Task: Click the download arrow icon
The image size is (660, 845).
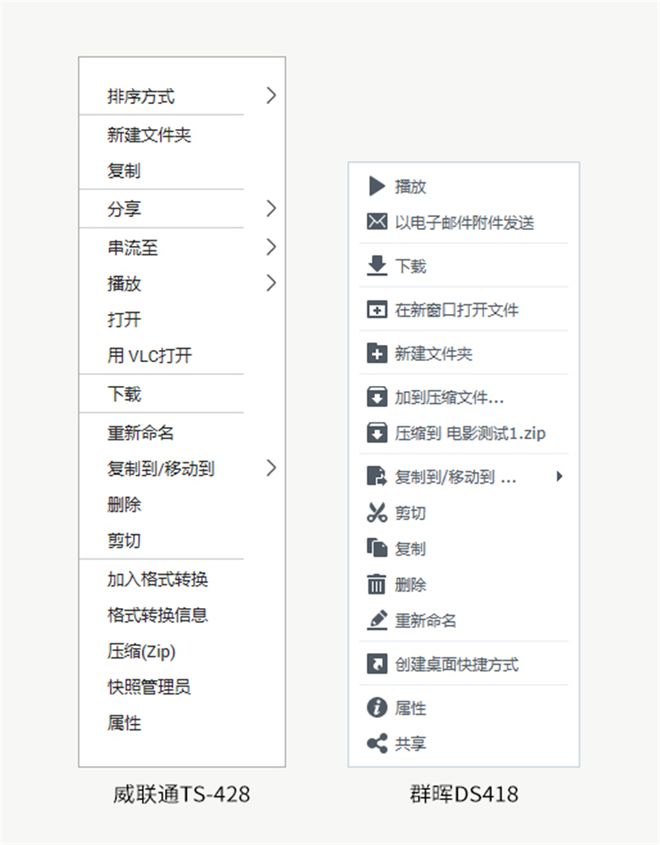Action: pos(377,266)
